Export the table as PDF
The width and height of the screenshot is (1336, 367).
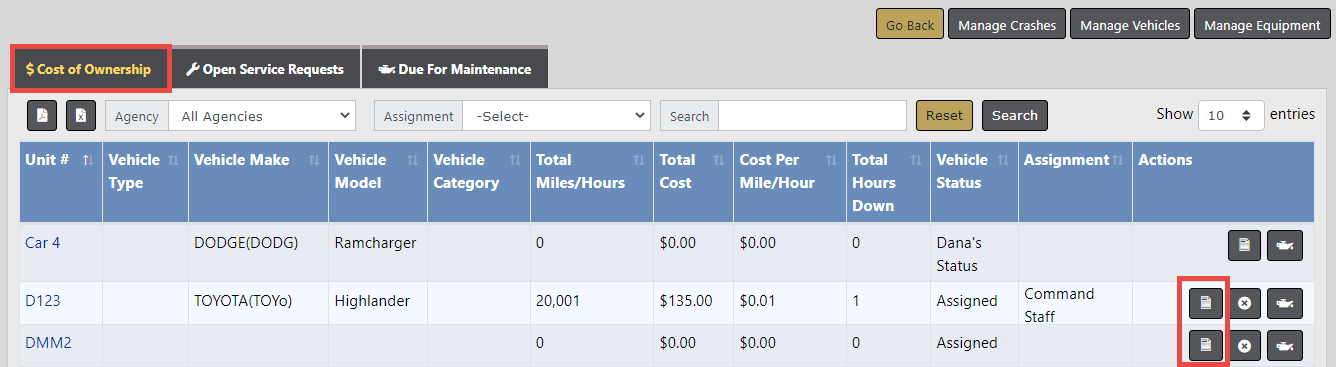(42, 116)
